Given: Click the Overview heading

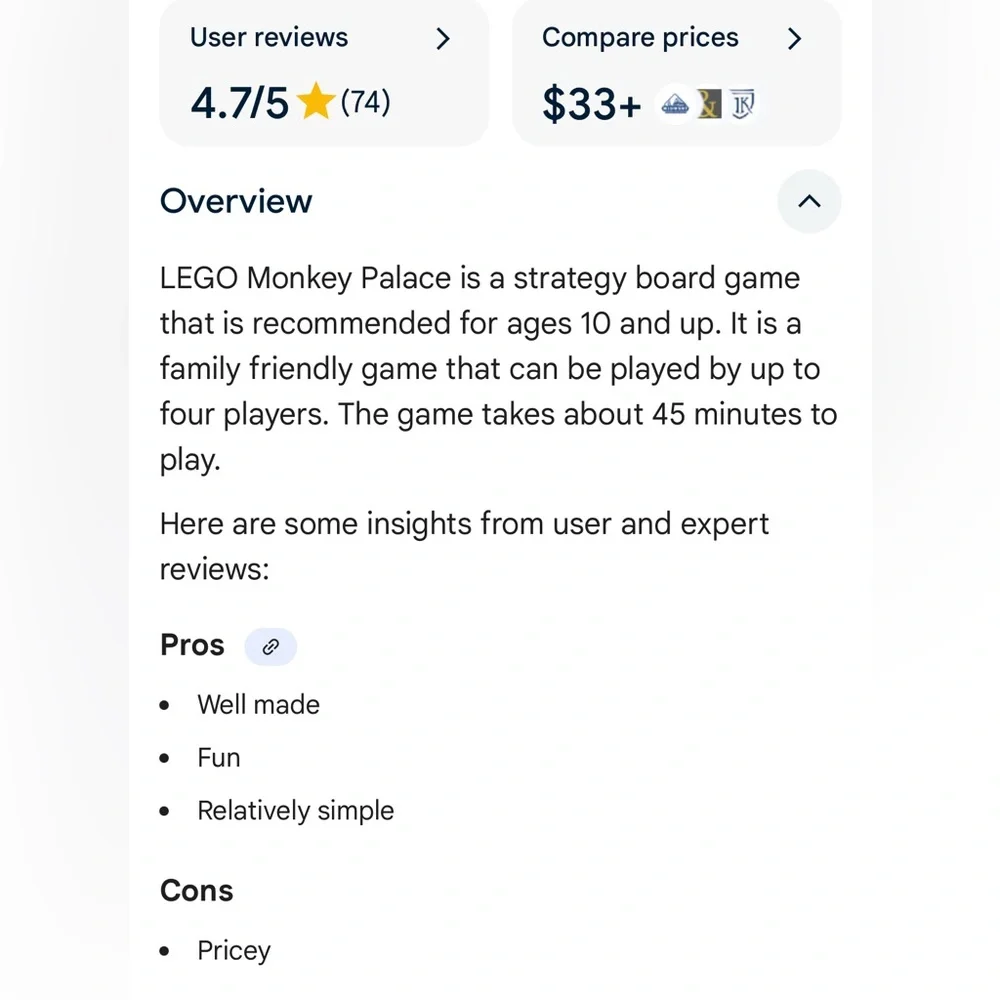Looking at the screenshot, I should click(x=236, y=202).
